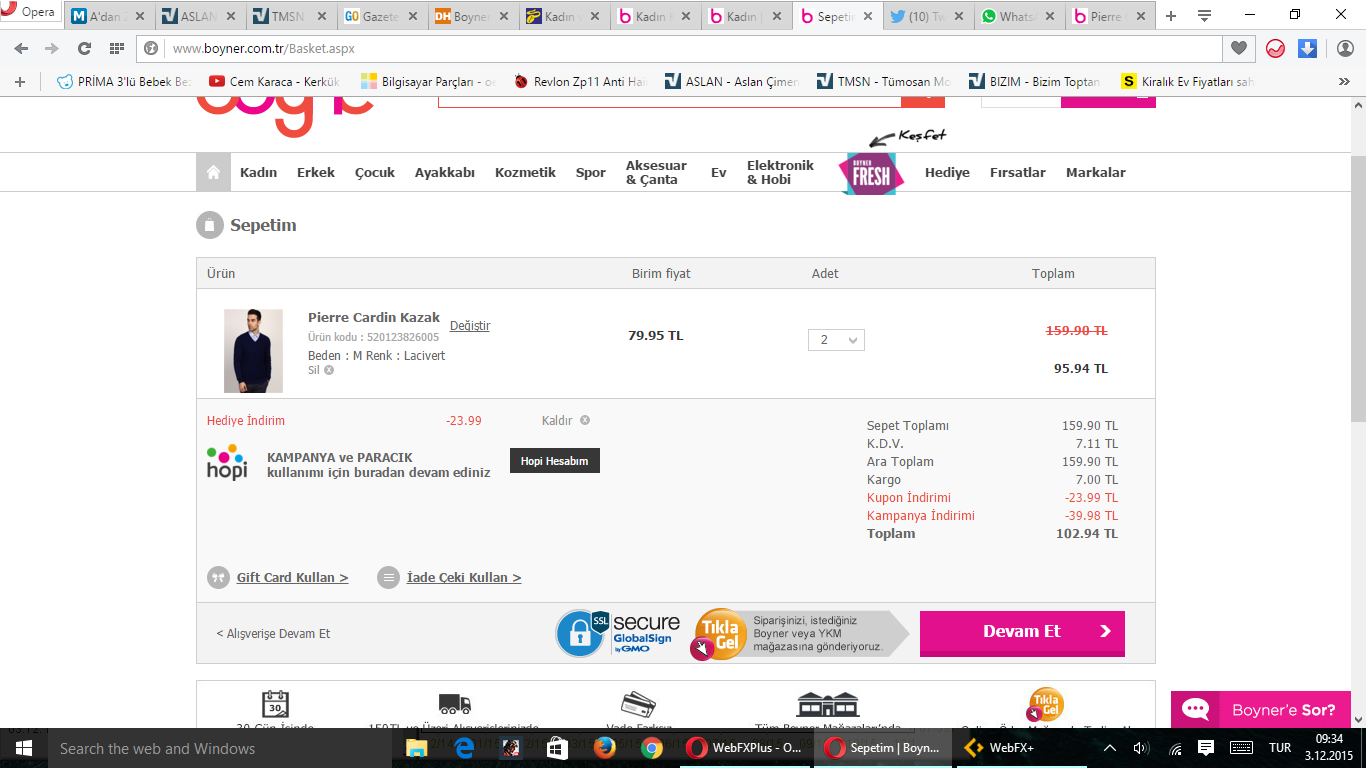
Task: Click the new tab plus button
Action: coord(1171,16)
